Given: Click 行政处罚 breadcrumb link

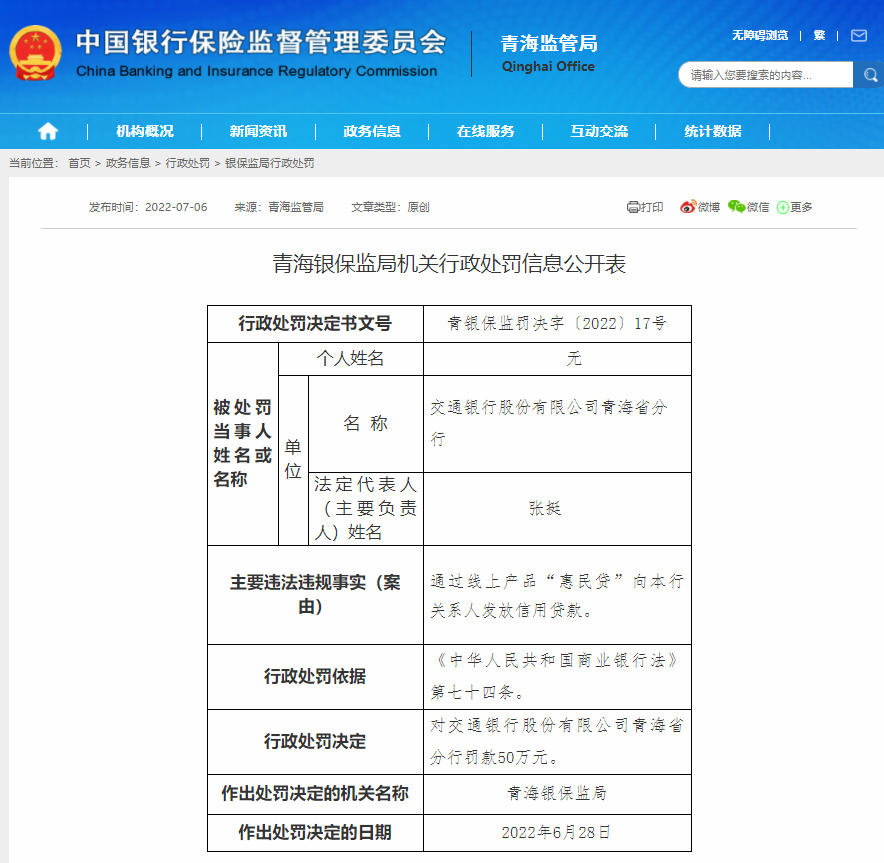Looking at the screenshot, I should (x=187, y=163).
